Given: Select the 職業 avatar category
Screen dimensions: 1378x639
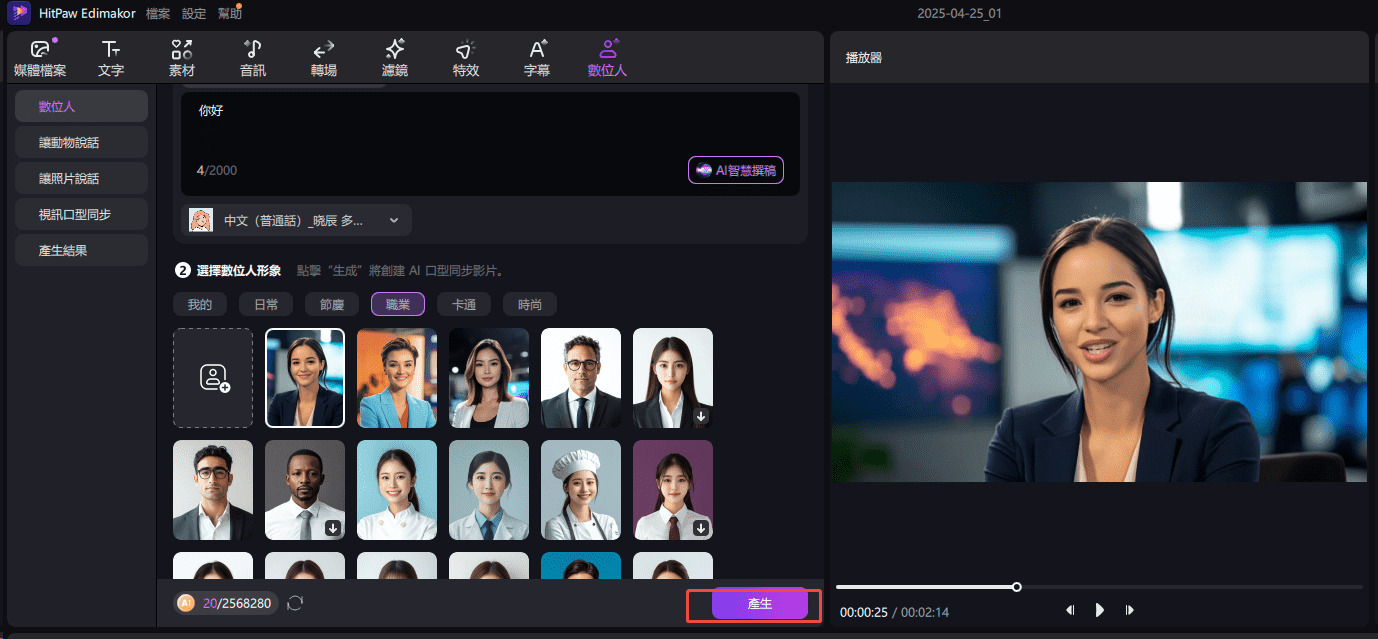Looking at the screenshot, I should pyautogui.click(x=397, y=304).
